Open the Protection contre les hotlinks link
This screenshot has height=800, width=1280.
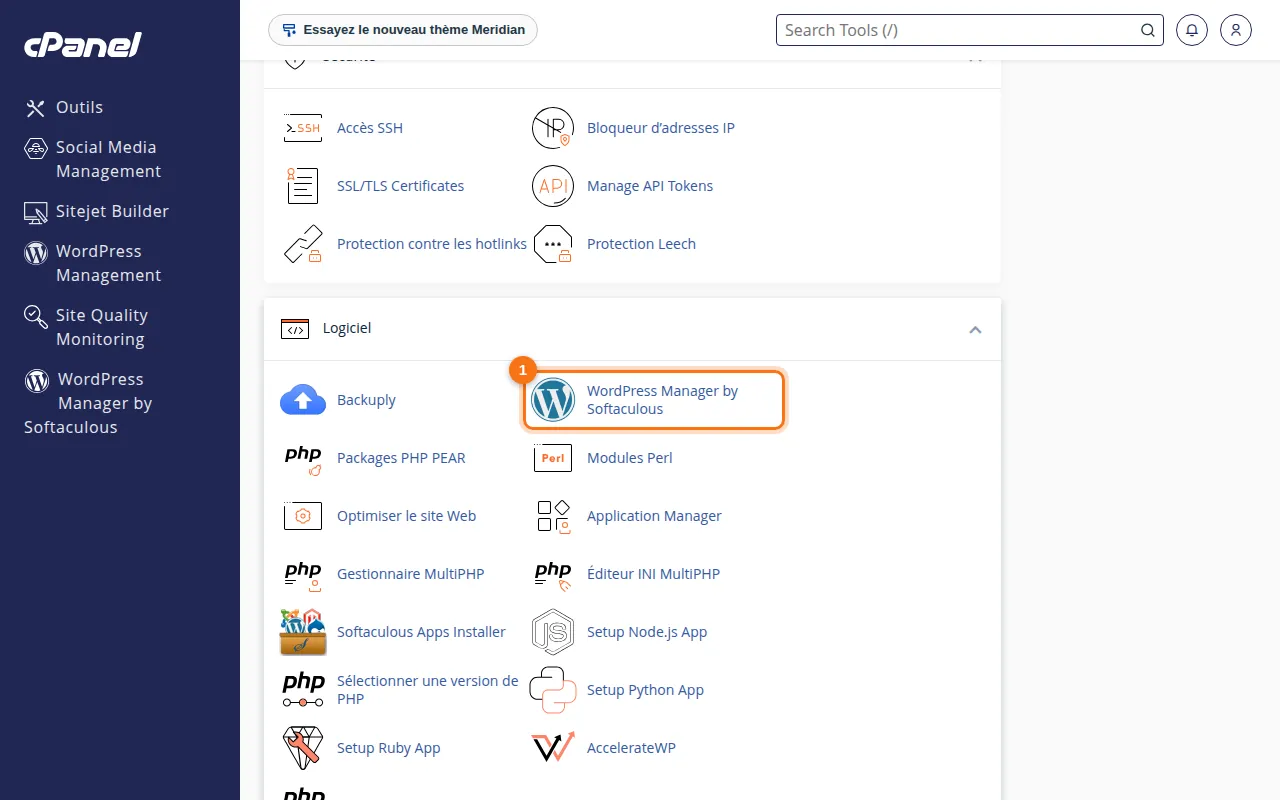432,244
